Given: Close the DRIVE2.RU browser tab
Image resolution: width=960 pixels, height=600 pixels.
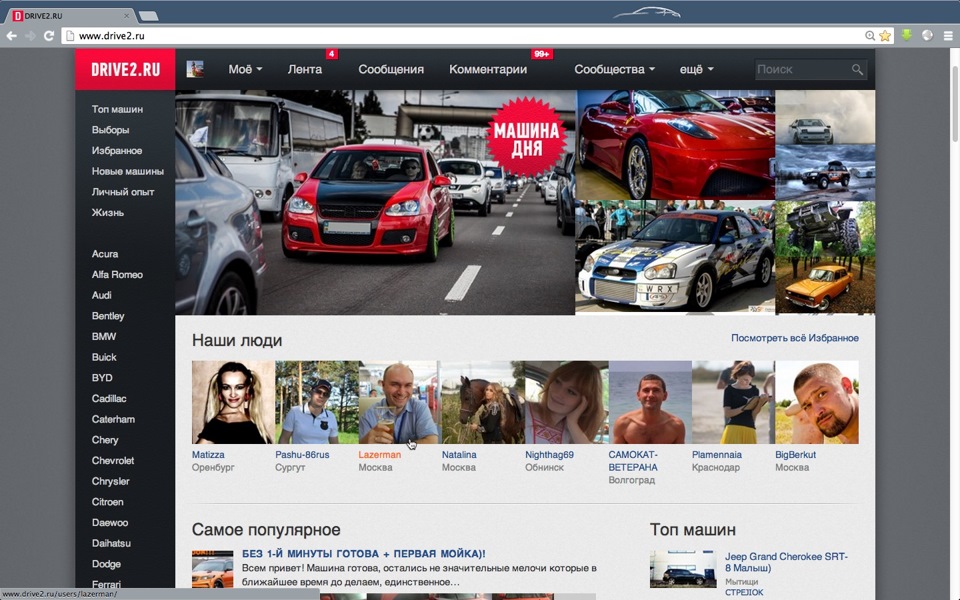Looking at the screenshot, I should (127, 15).
